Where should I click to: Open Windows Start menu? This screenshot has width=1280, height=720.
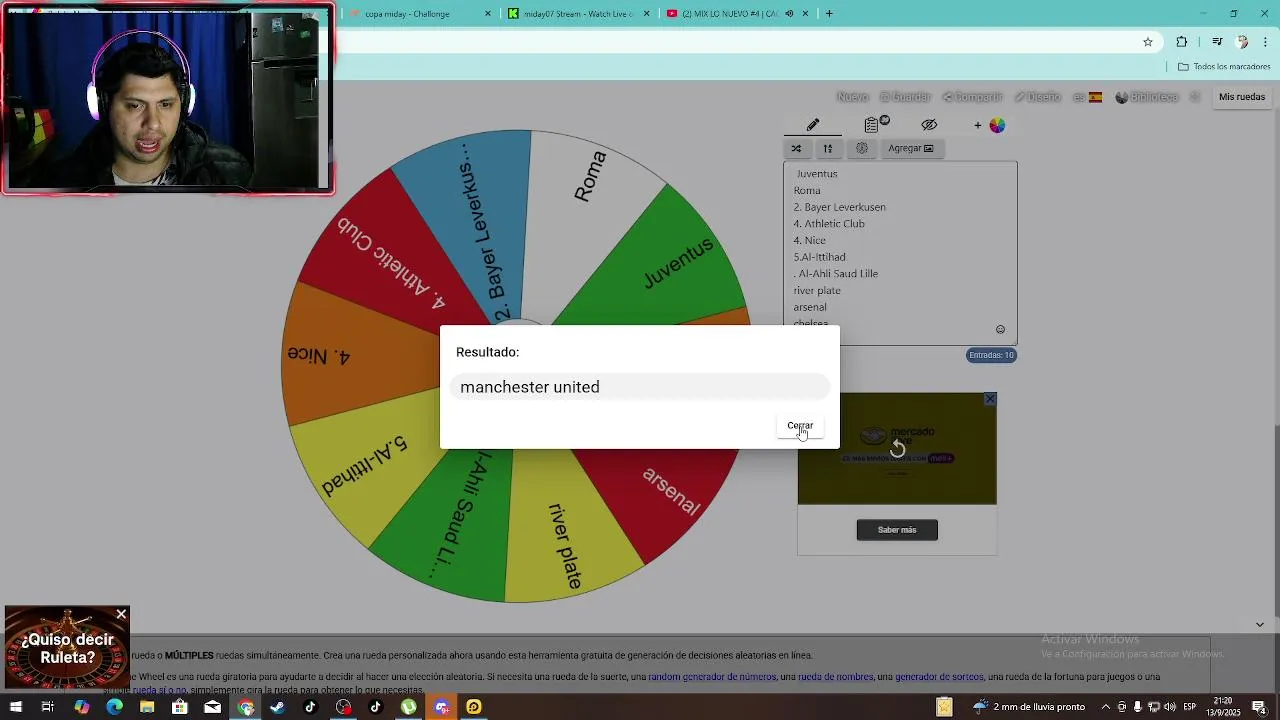tap(15, 707)
